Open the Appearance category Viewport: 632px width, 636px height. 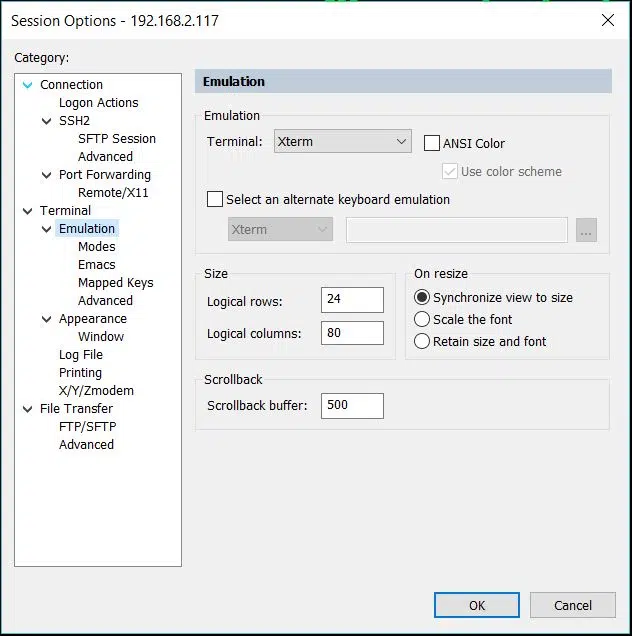tap(93, 319)
